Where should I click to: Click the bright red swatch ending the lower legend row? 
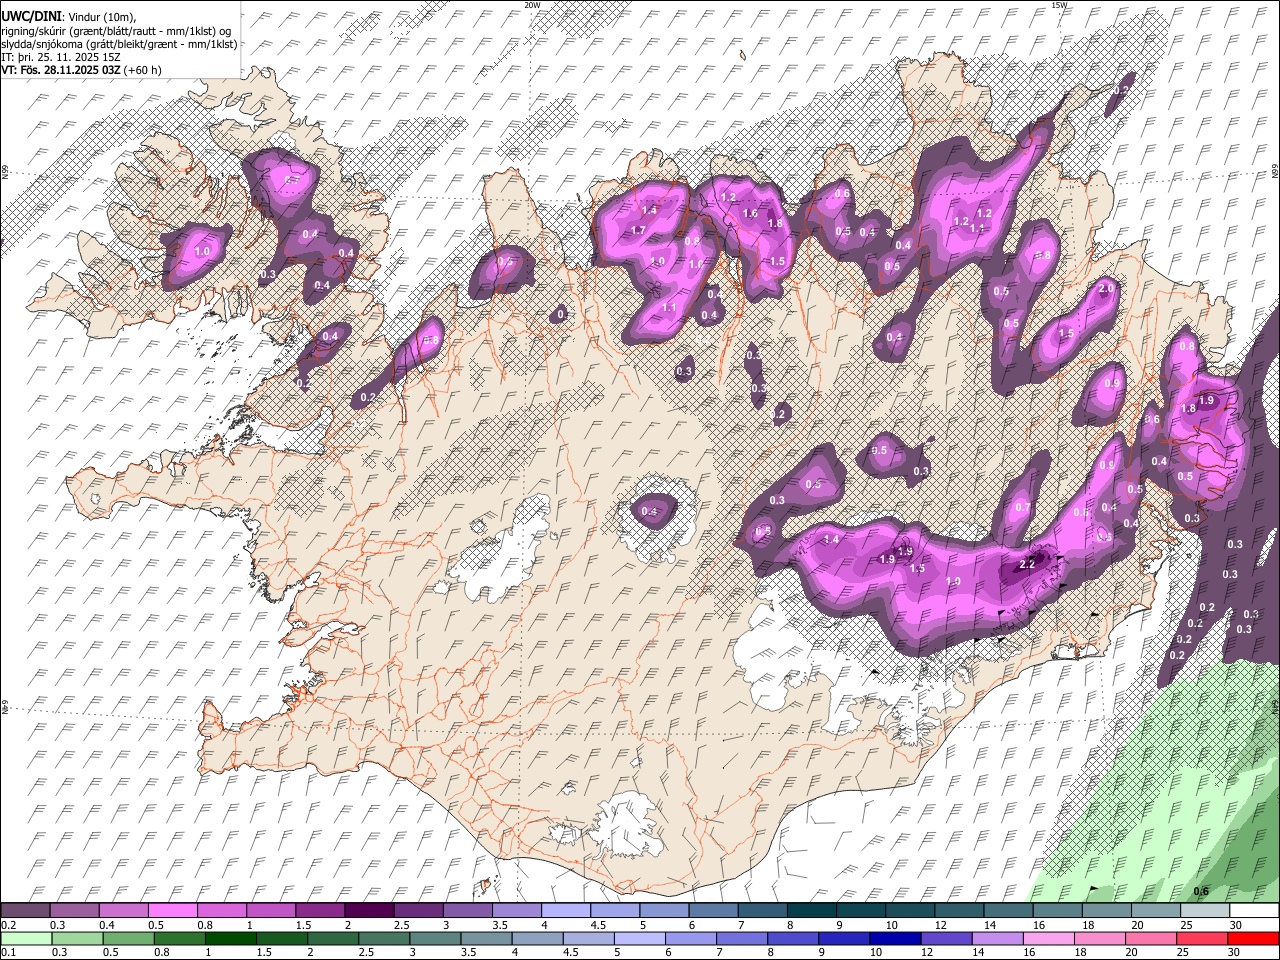coord(1254,939)
